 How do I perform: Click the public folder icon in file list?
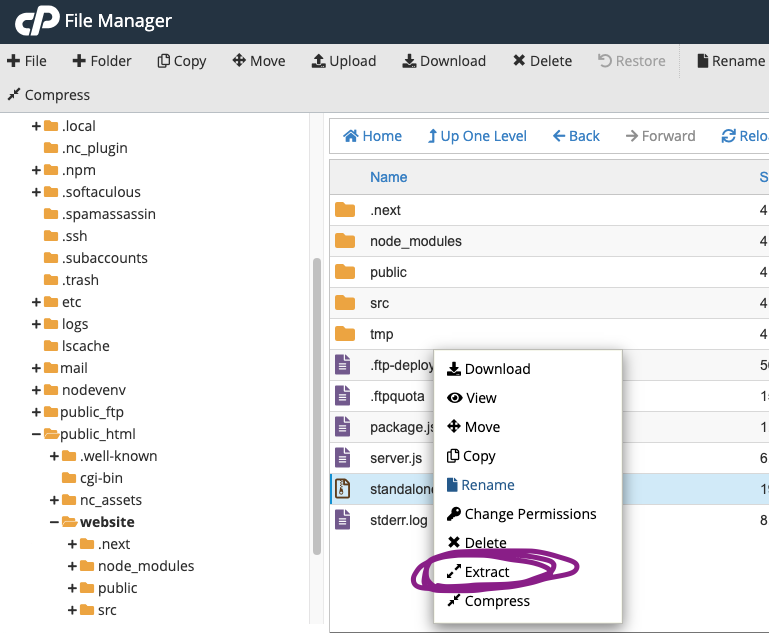coord(345,272)
